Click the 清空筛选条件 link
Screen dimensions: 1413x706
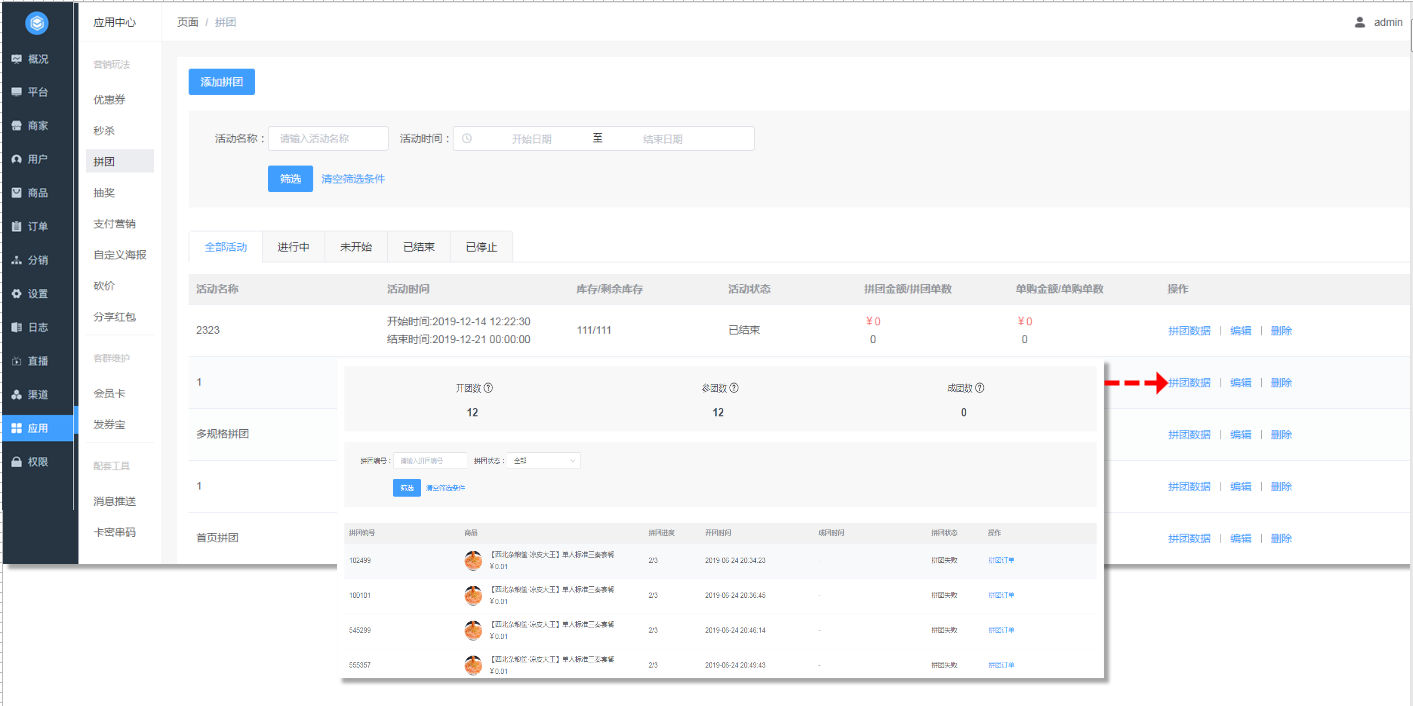(353, 179)
